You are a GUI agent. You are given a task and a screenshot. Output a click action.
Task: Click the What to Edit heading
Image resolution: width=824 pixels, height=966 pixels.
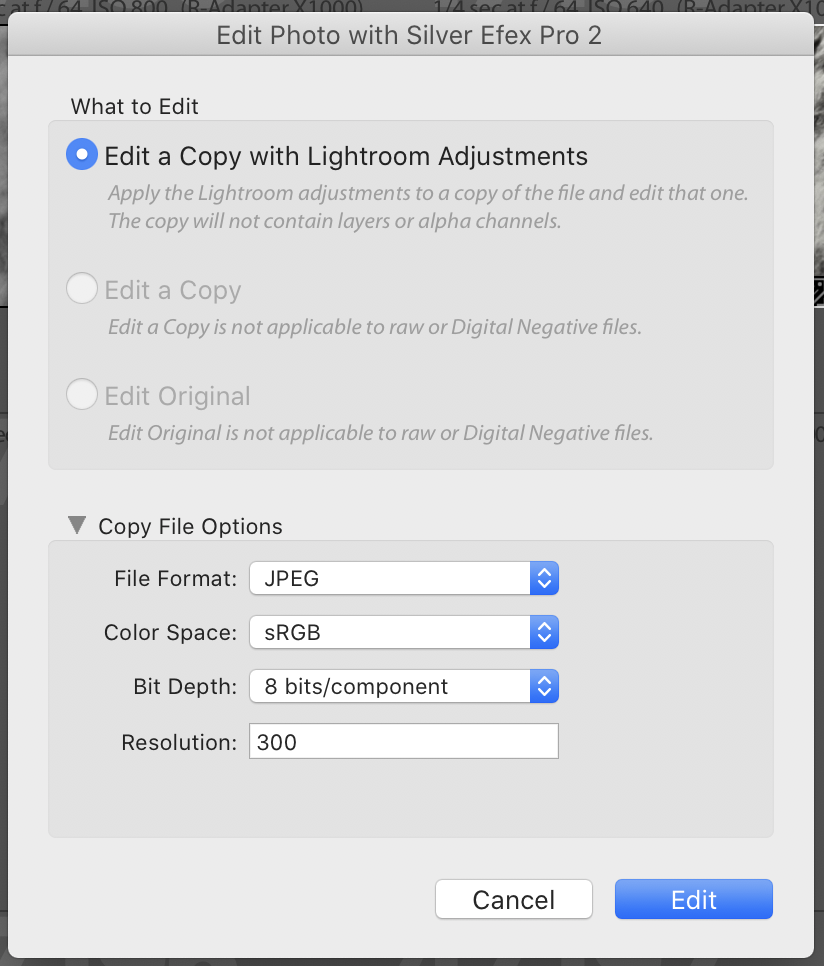point(135,106)
